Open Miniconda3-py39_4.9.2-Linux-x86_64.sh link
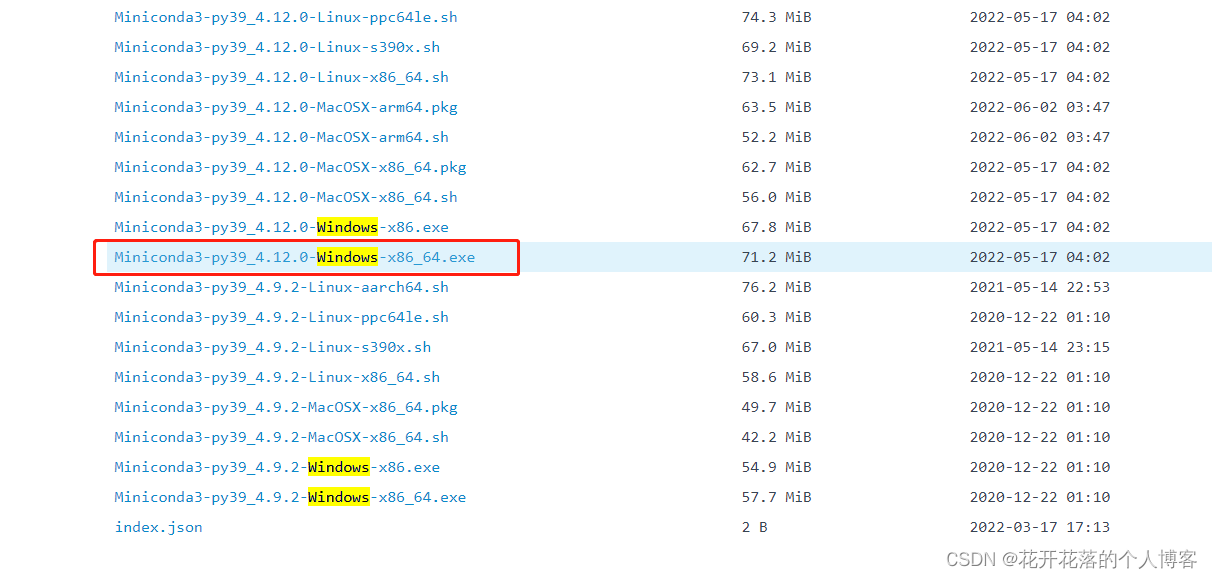Image resolution: width=1212 pixels, height=579 pixels. [277, 377]
